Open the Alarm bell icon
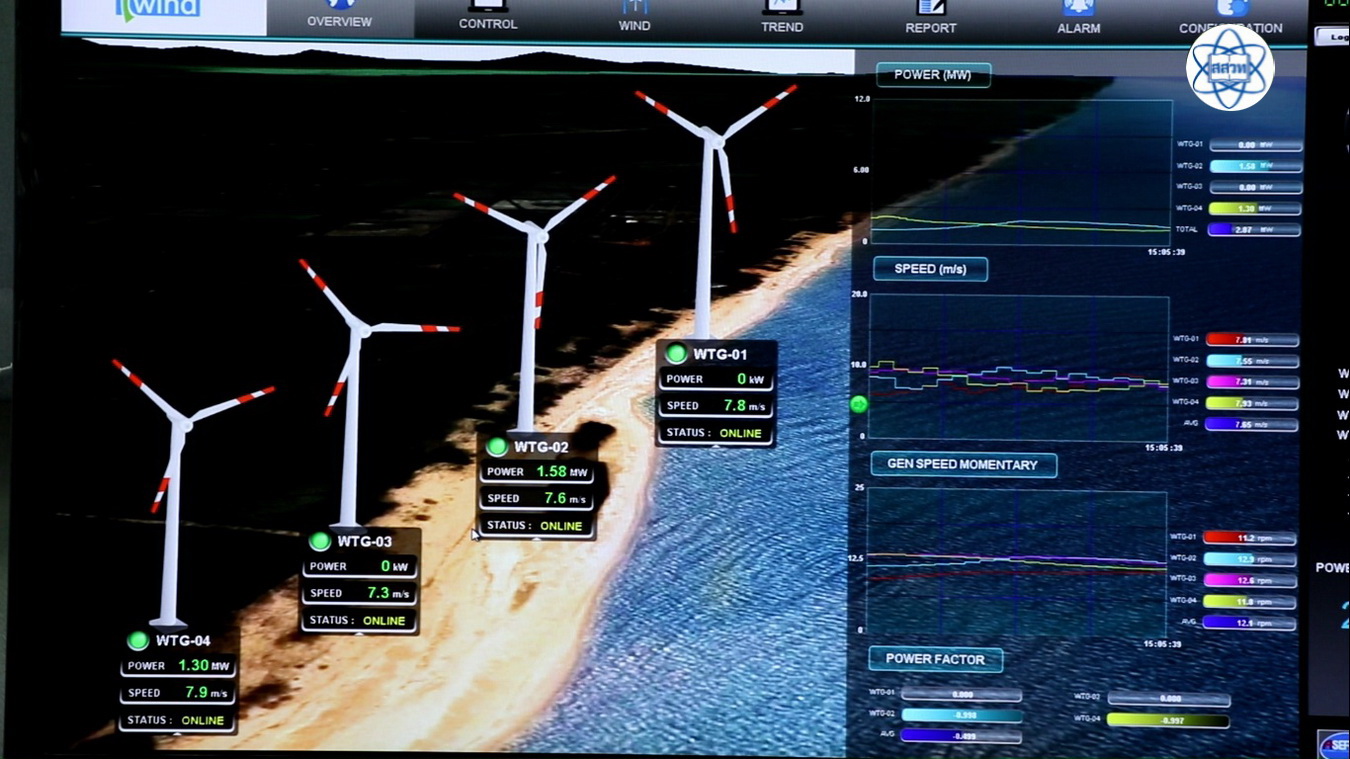1350x759 pixels. [1078, 10]
